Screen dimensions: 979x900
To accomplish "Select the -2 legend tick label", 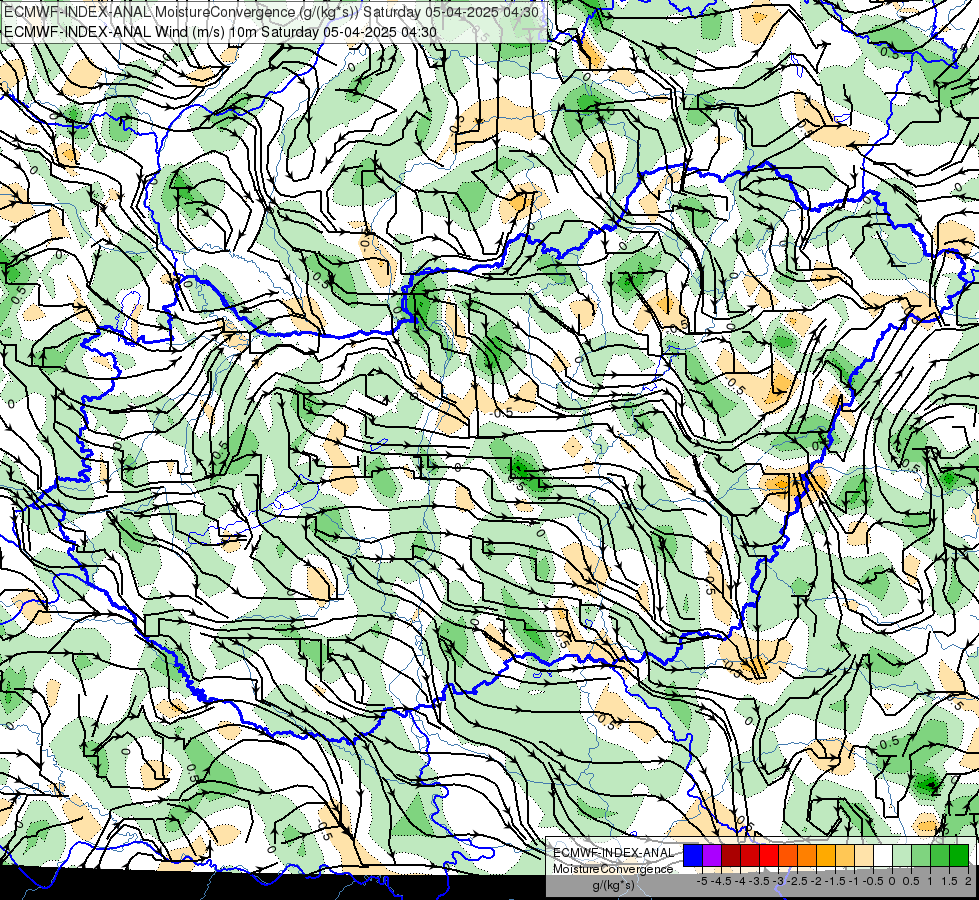I will (x=817, y=881).
